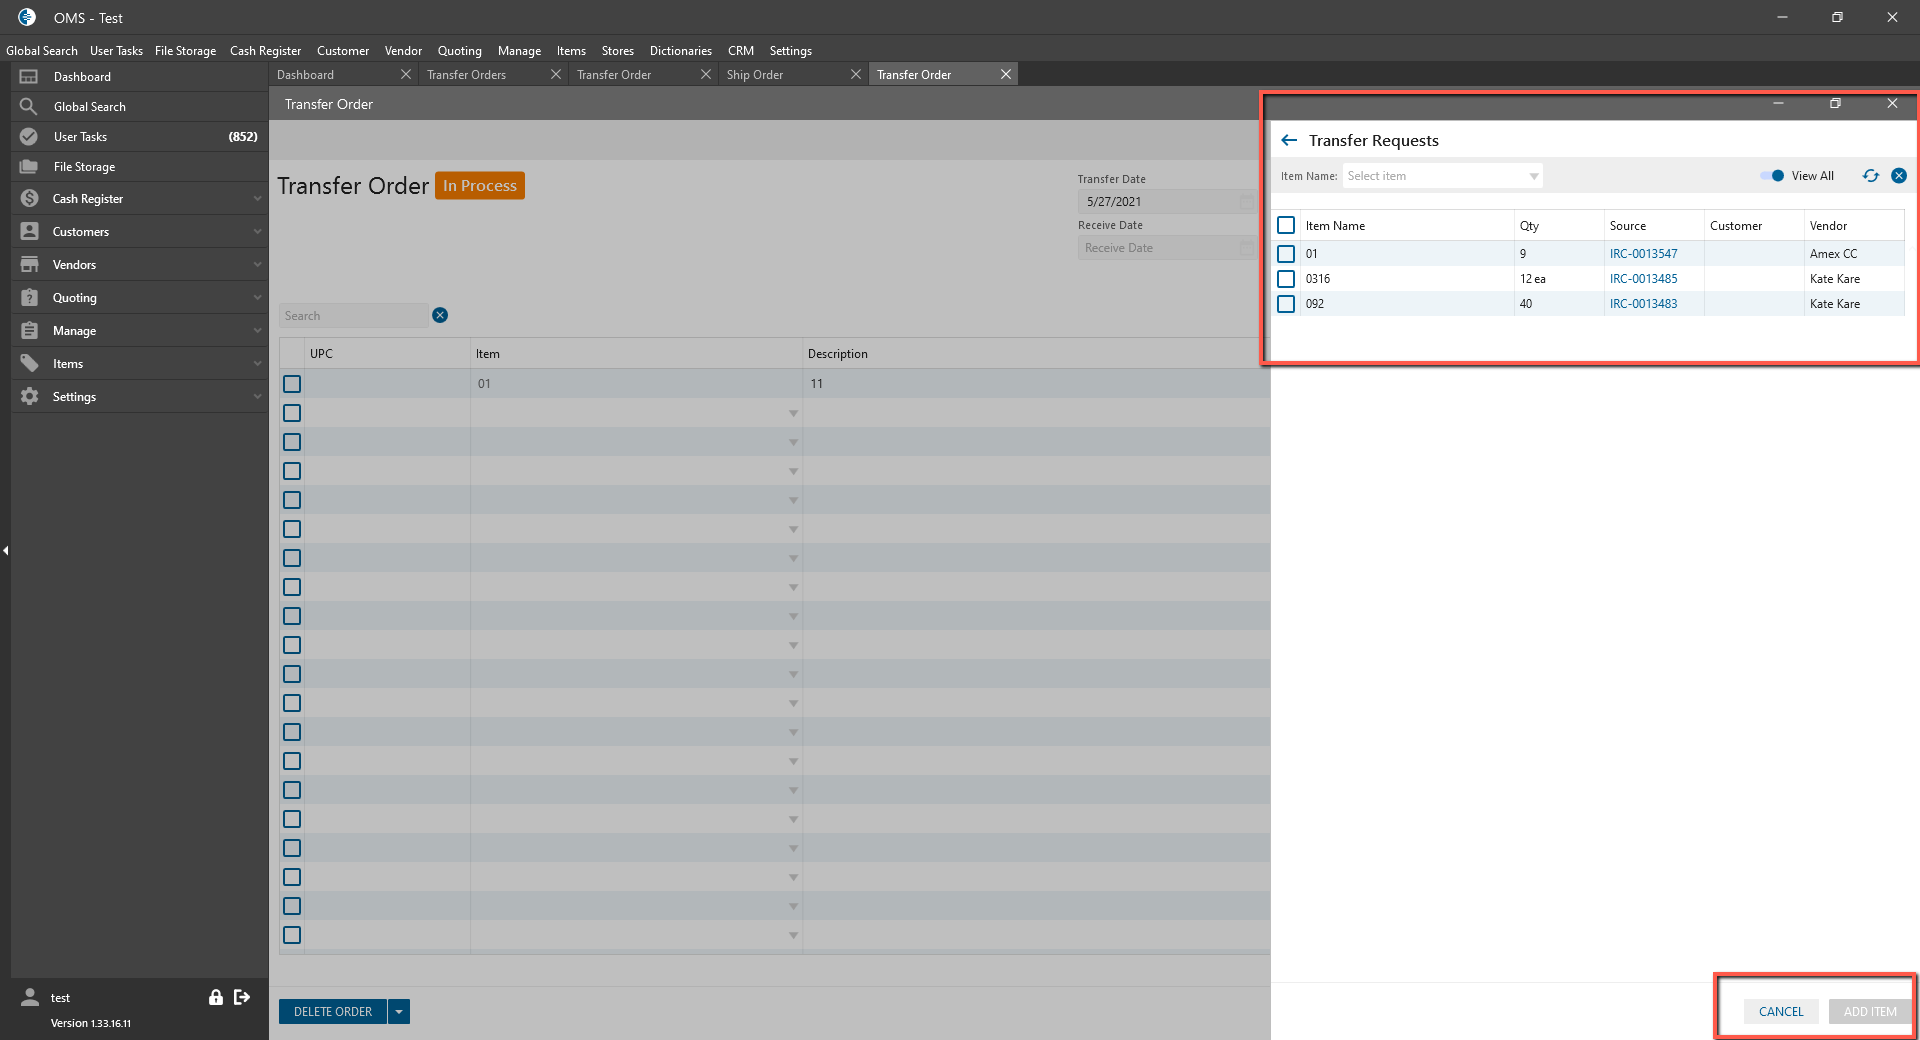Close the first Transfer Order tab

pos(706,75)
